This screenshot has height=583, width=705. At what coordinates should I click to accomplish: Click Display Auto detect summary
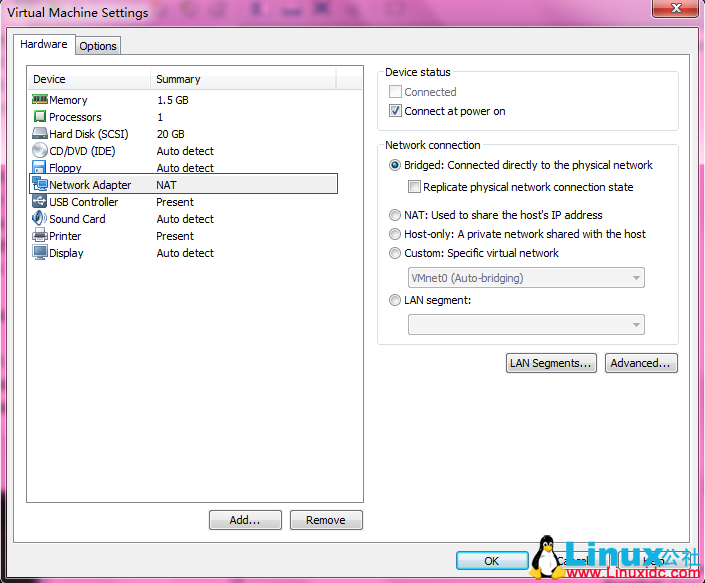click(185, 253)
